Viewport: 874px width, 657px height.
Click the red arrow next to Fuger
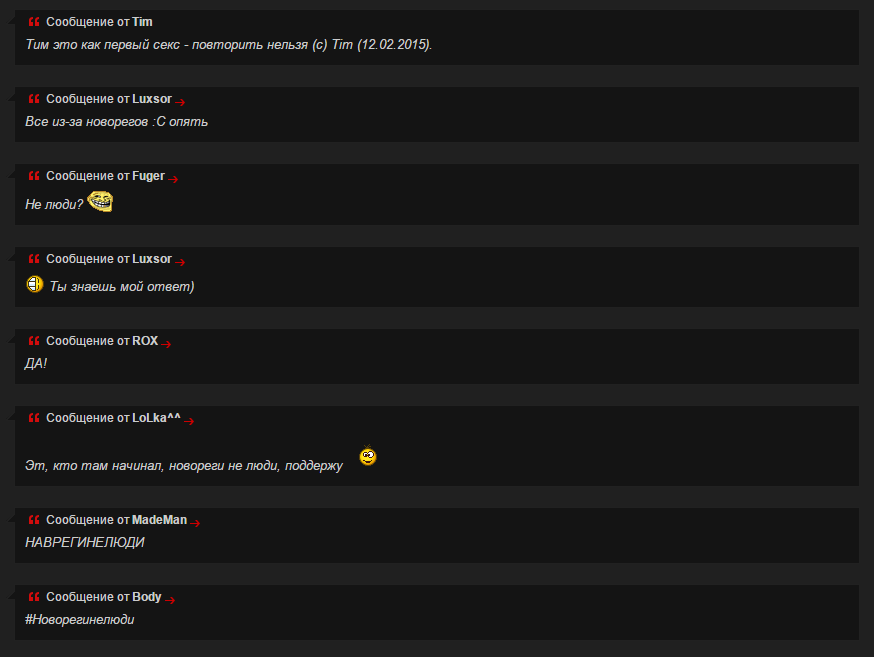tap(173, 179)
